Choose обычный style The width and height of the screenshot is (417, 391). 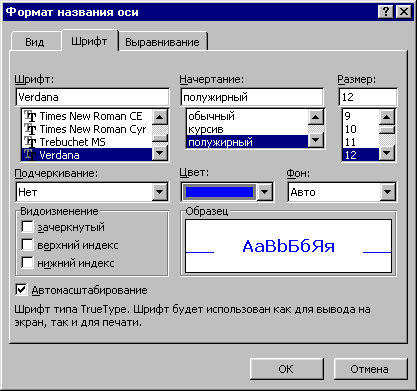coord(247,116)
